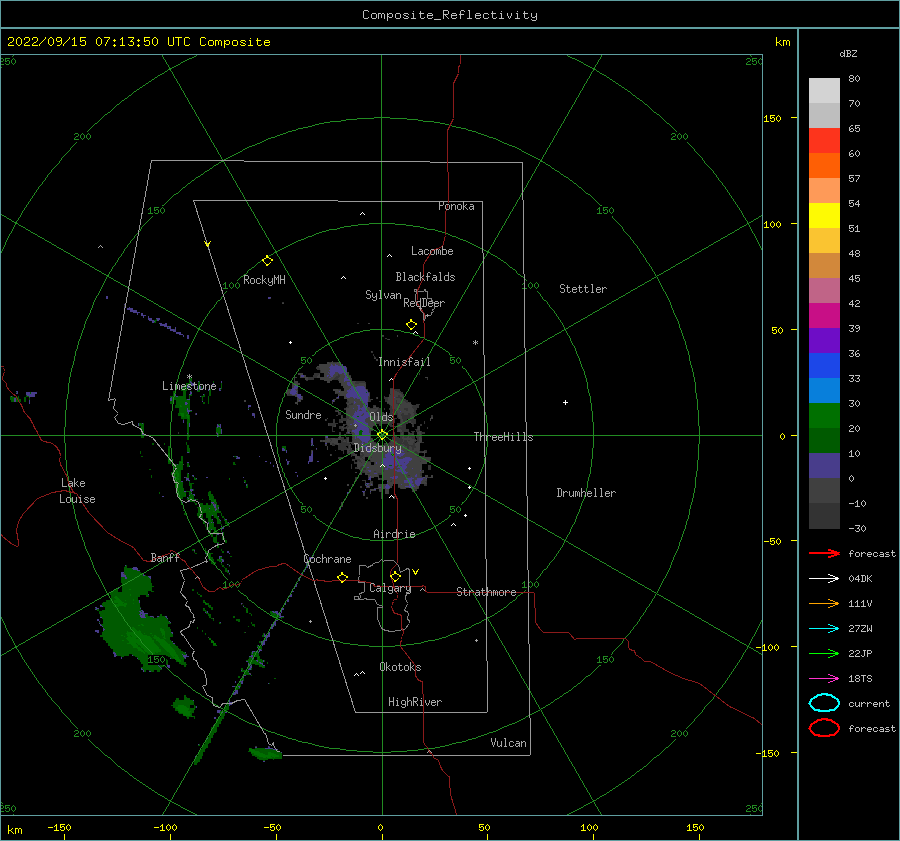Image resolution: width=900 pixels, height=841 pixels.
Task: Click the yellow diamond marker above RockyMH
Action: tap(267, 261)
